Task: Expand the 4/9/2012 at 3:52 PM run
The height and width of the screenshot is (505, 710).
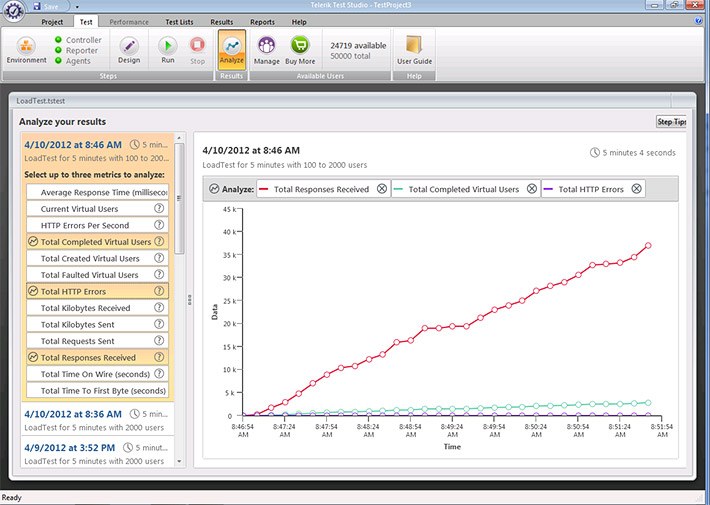Action: (97, 453)
